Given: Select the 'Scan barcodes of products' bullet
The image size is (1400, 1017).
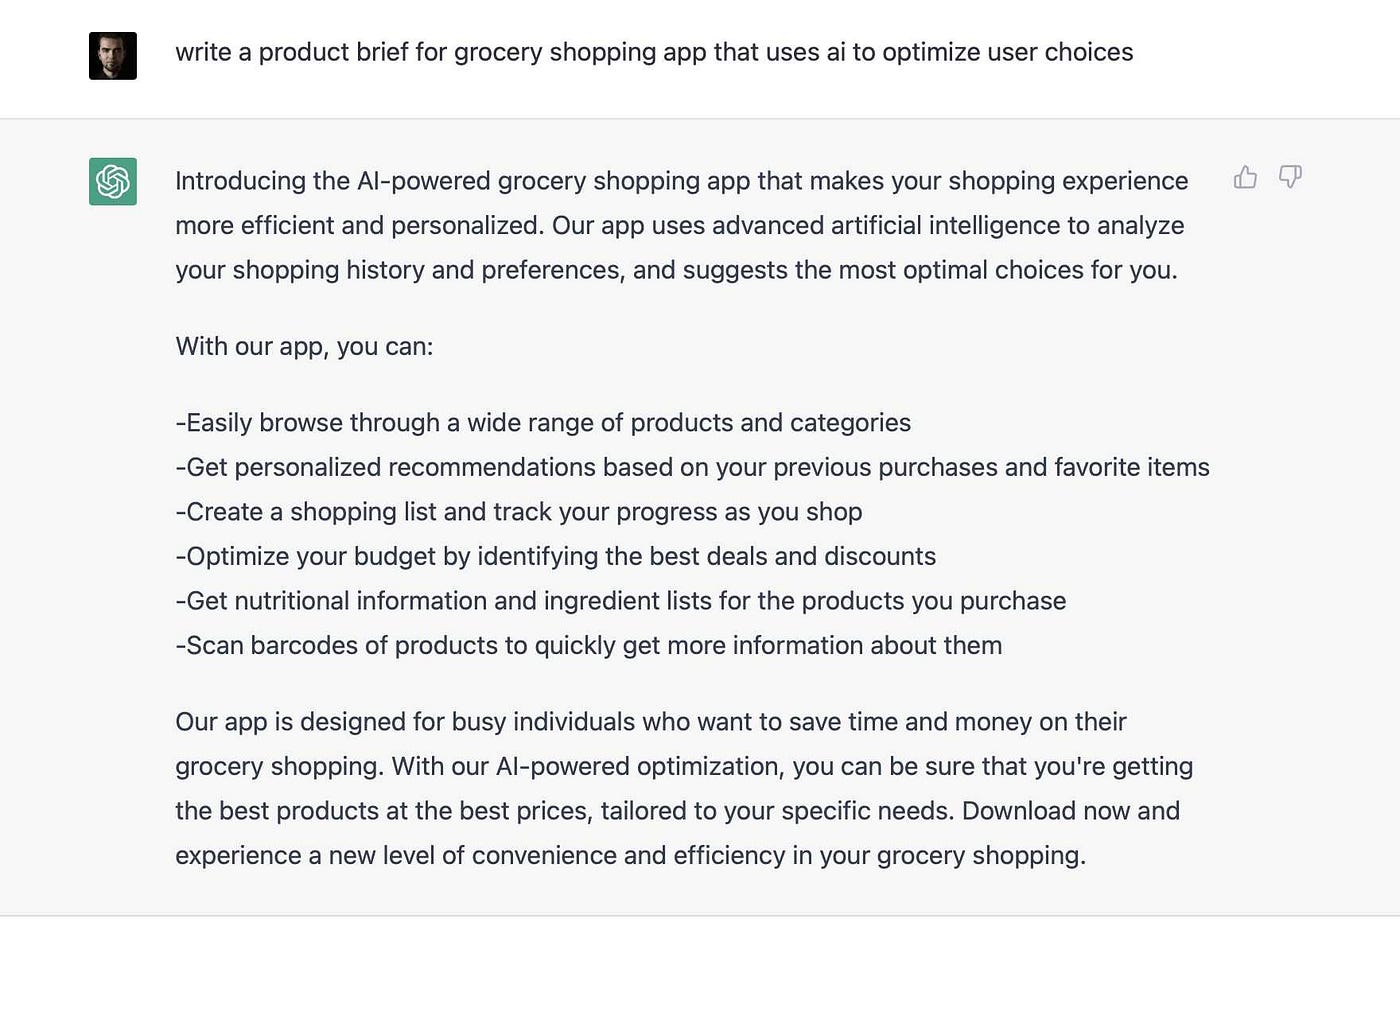Looking at the screenshot, I should pos(589,645).
